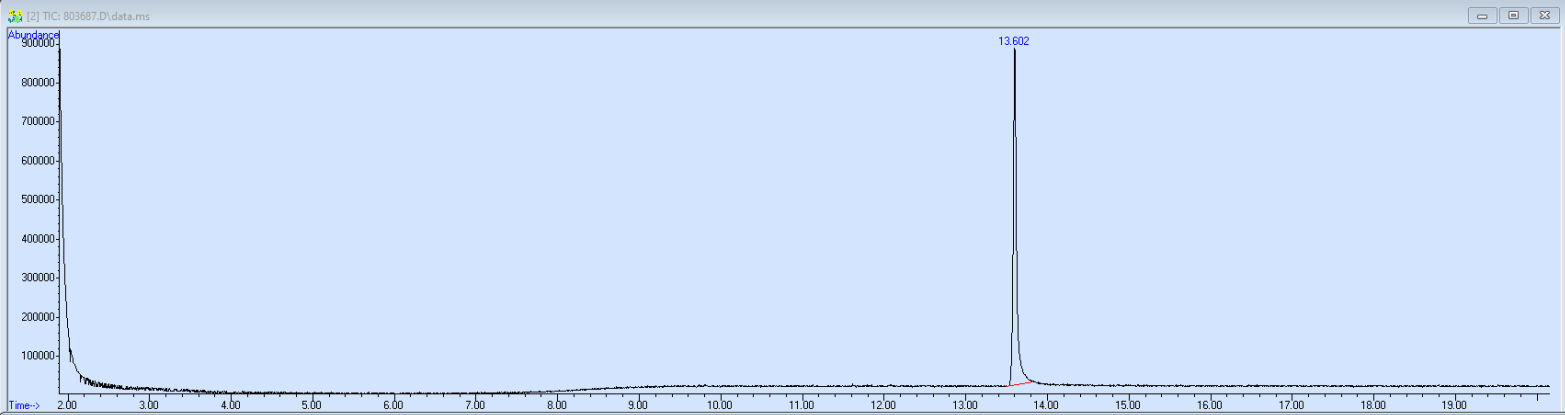Close the TIC chromatogram window
This screenshot has width=1565, height=415.
[1544, 15]
